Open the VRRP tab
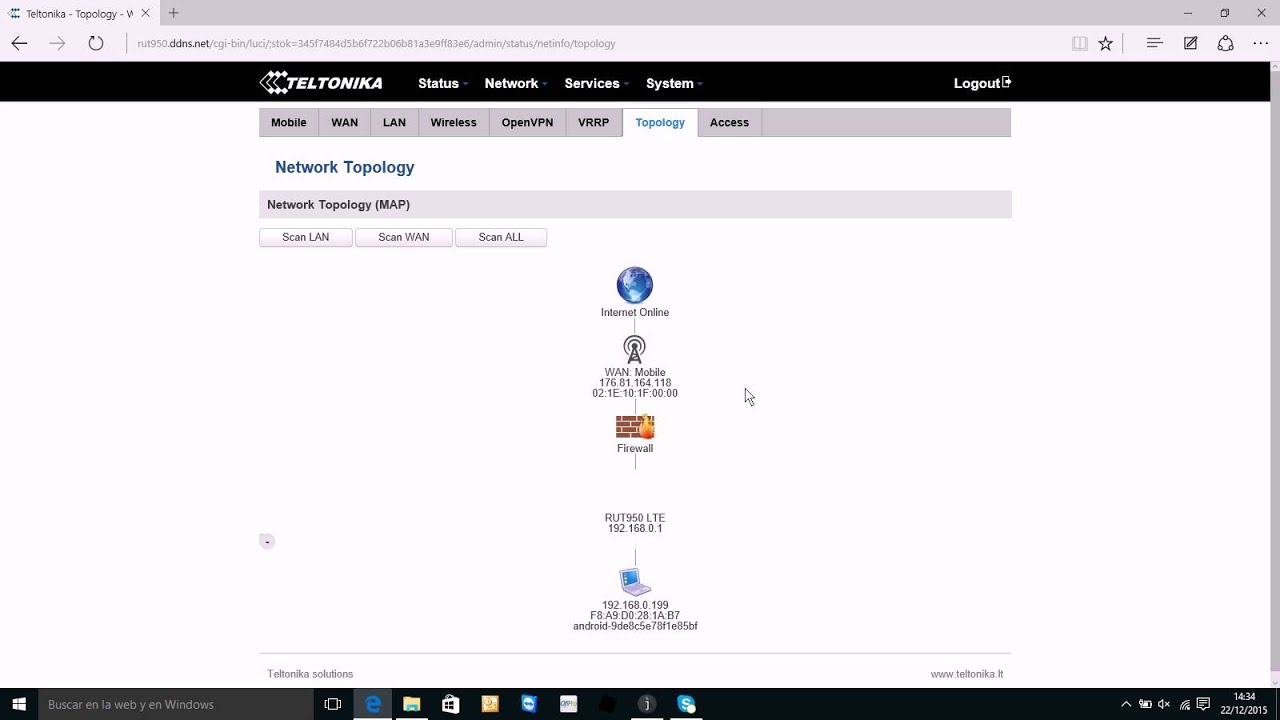1280x720 pixels. pyautogui.click(x=593, y=122)
